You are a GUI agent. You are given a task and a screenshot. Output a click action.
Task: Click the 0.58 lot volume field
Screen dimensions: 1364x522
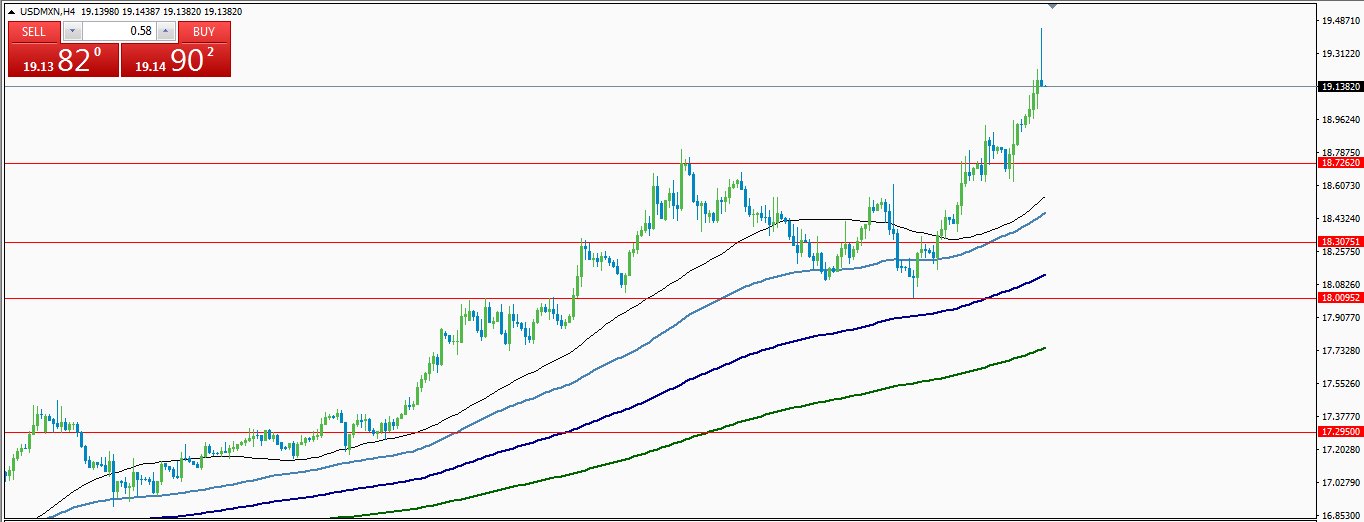[x=119, y=31]
